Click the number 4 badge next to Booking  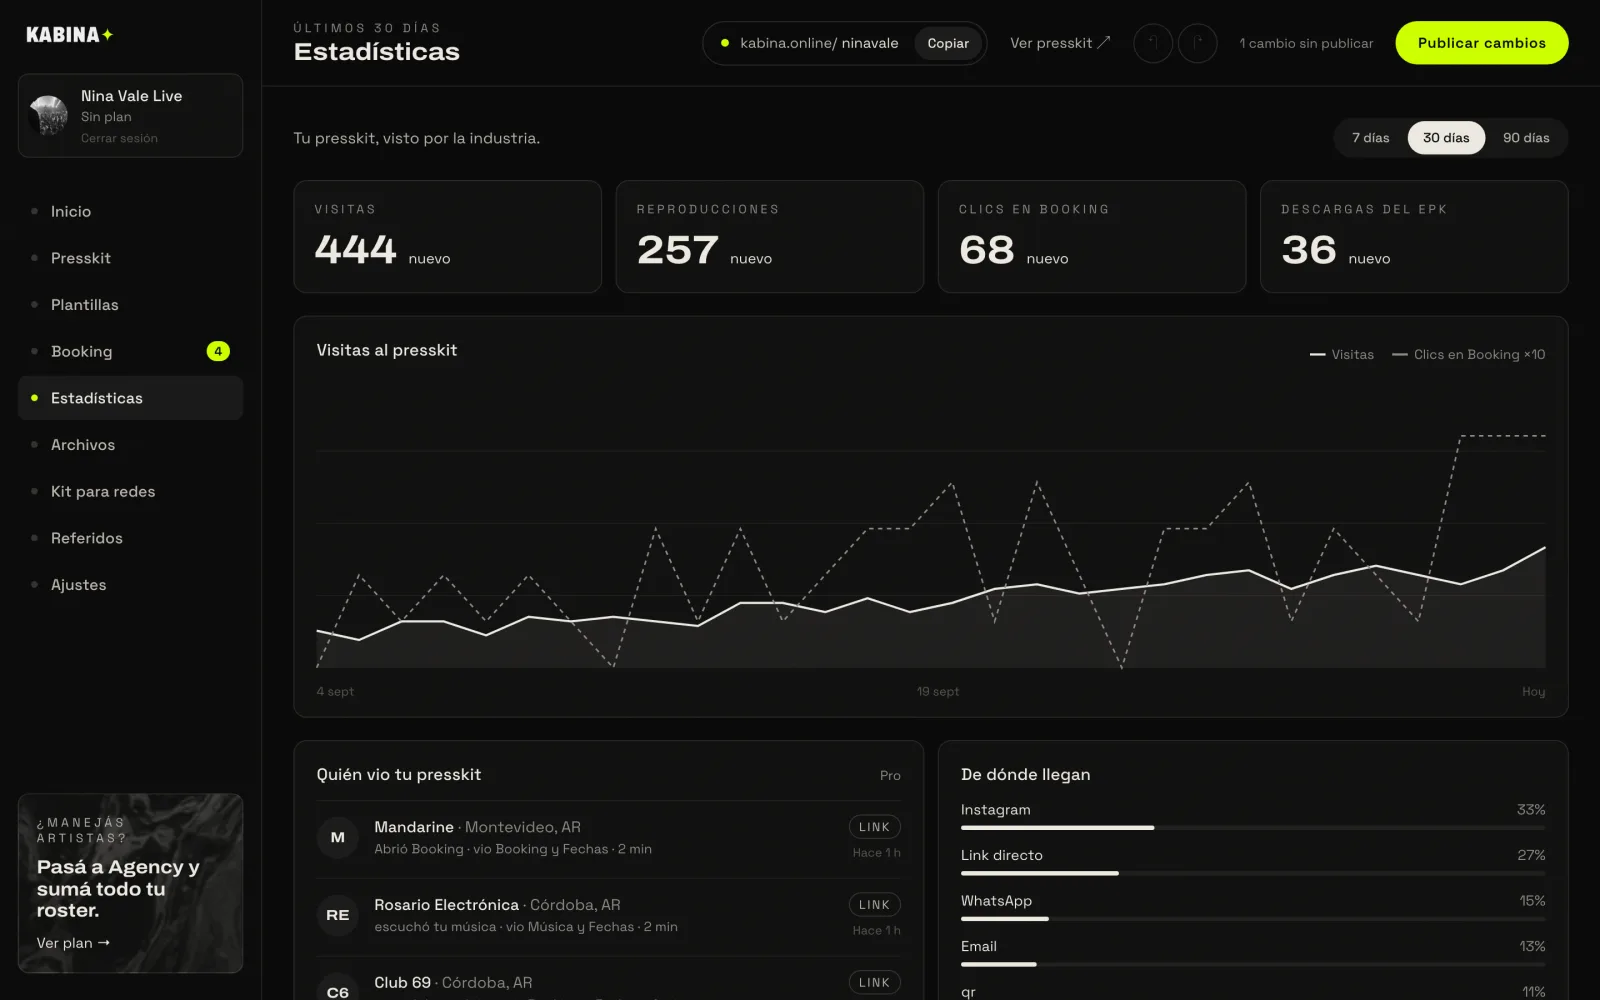coord(218,351)
